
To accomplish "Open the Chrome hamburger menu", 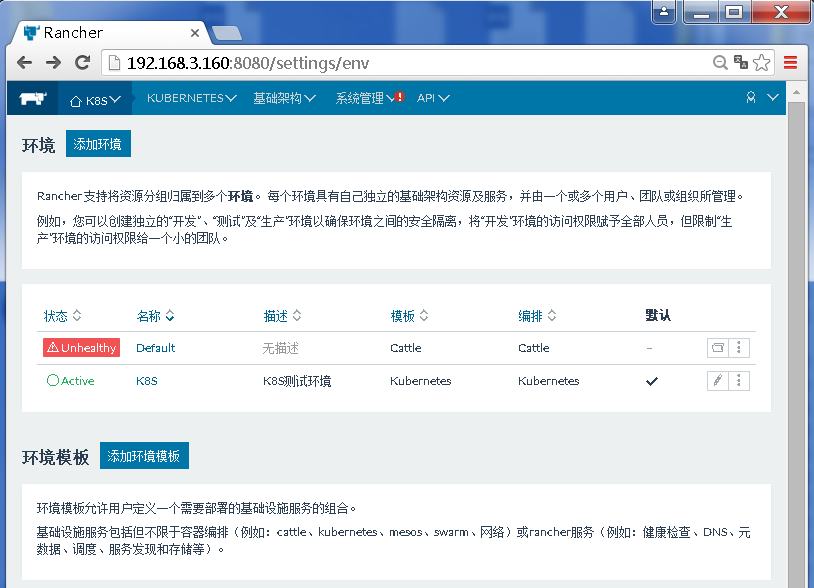I will point(790,63).
